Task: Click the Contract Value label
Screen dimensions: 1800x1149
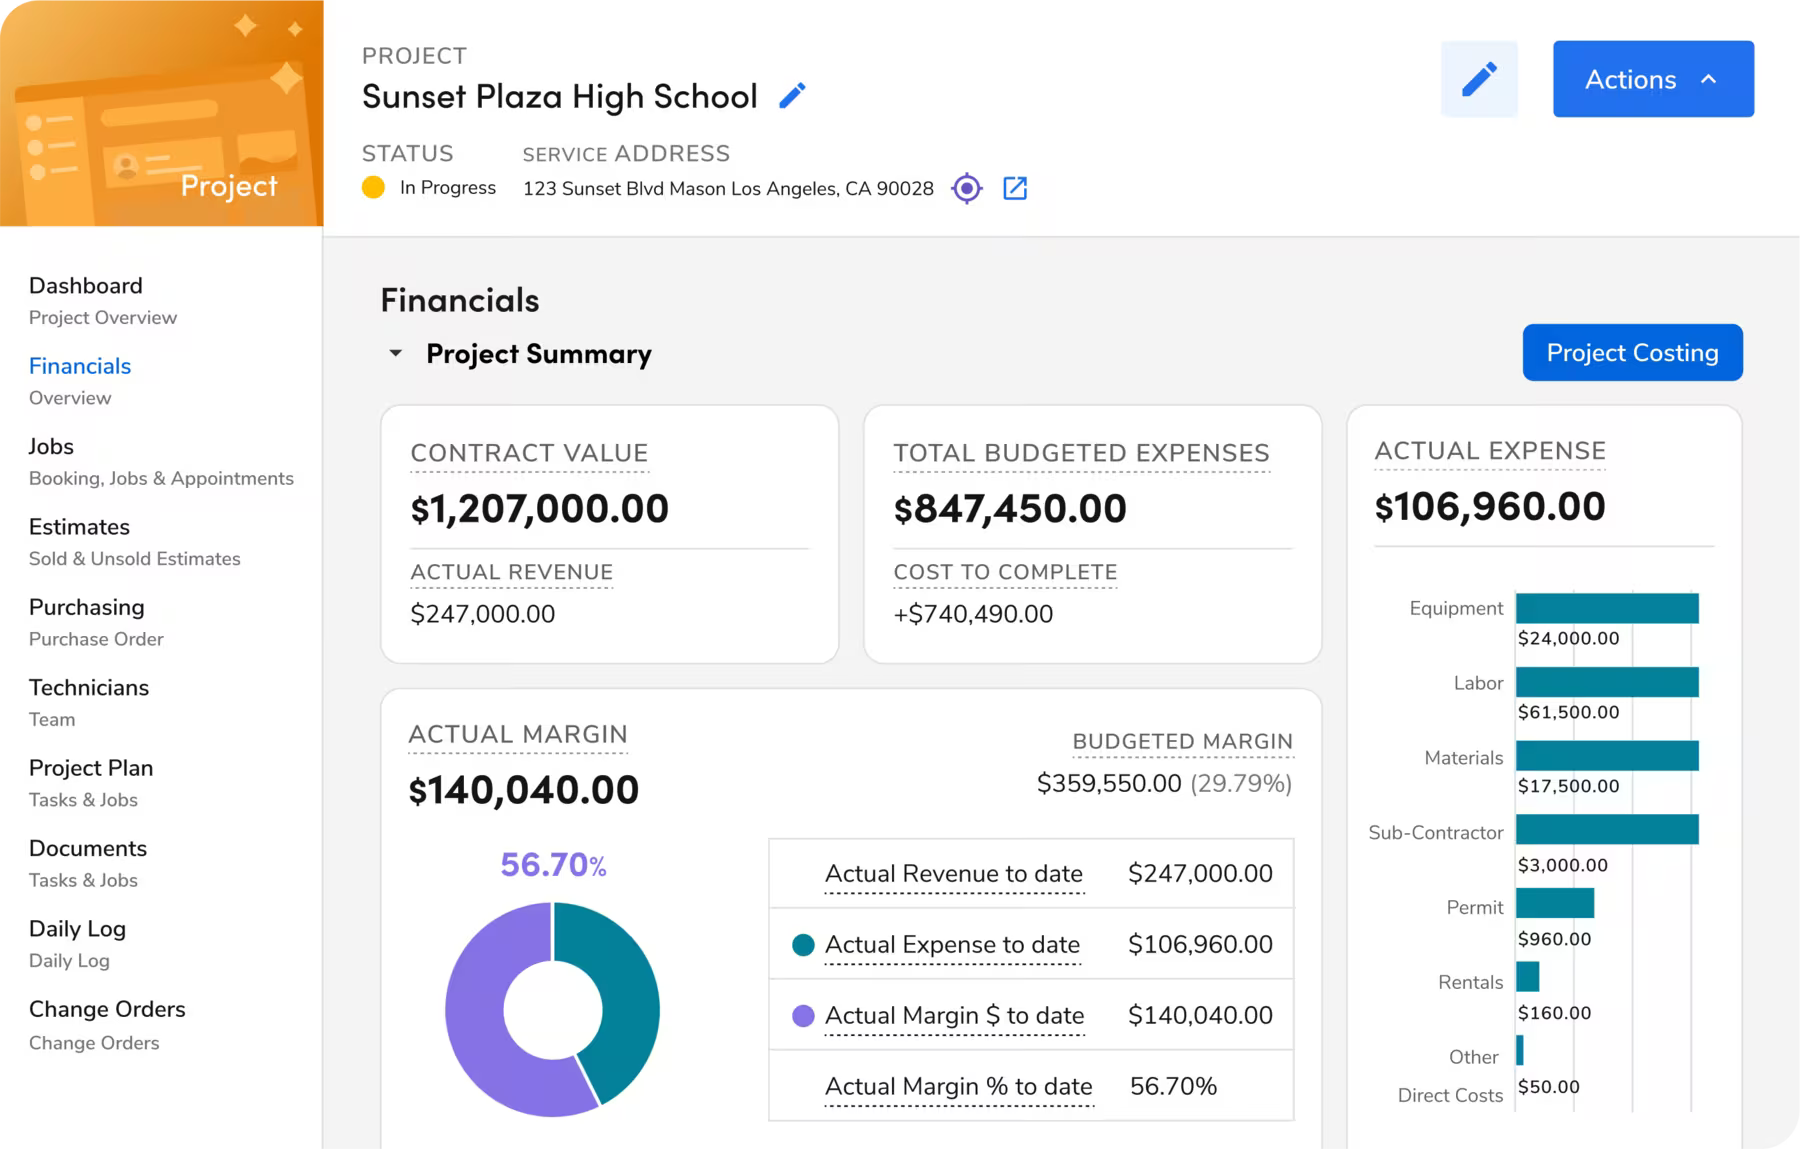Action: (x=529, y=453)
